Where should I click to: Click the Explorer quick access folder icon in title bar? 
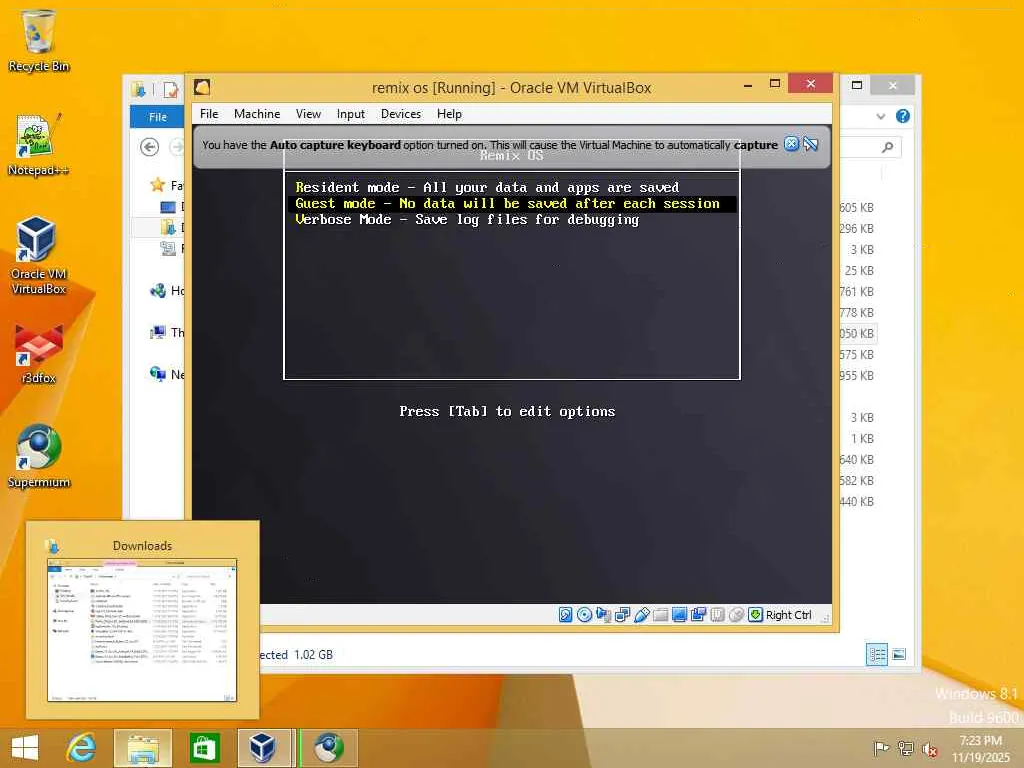138,89
